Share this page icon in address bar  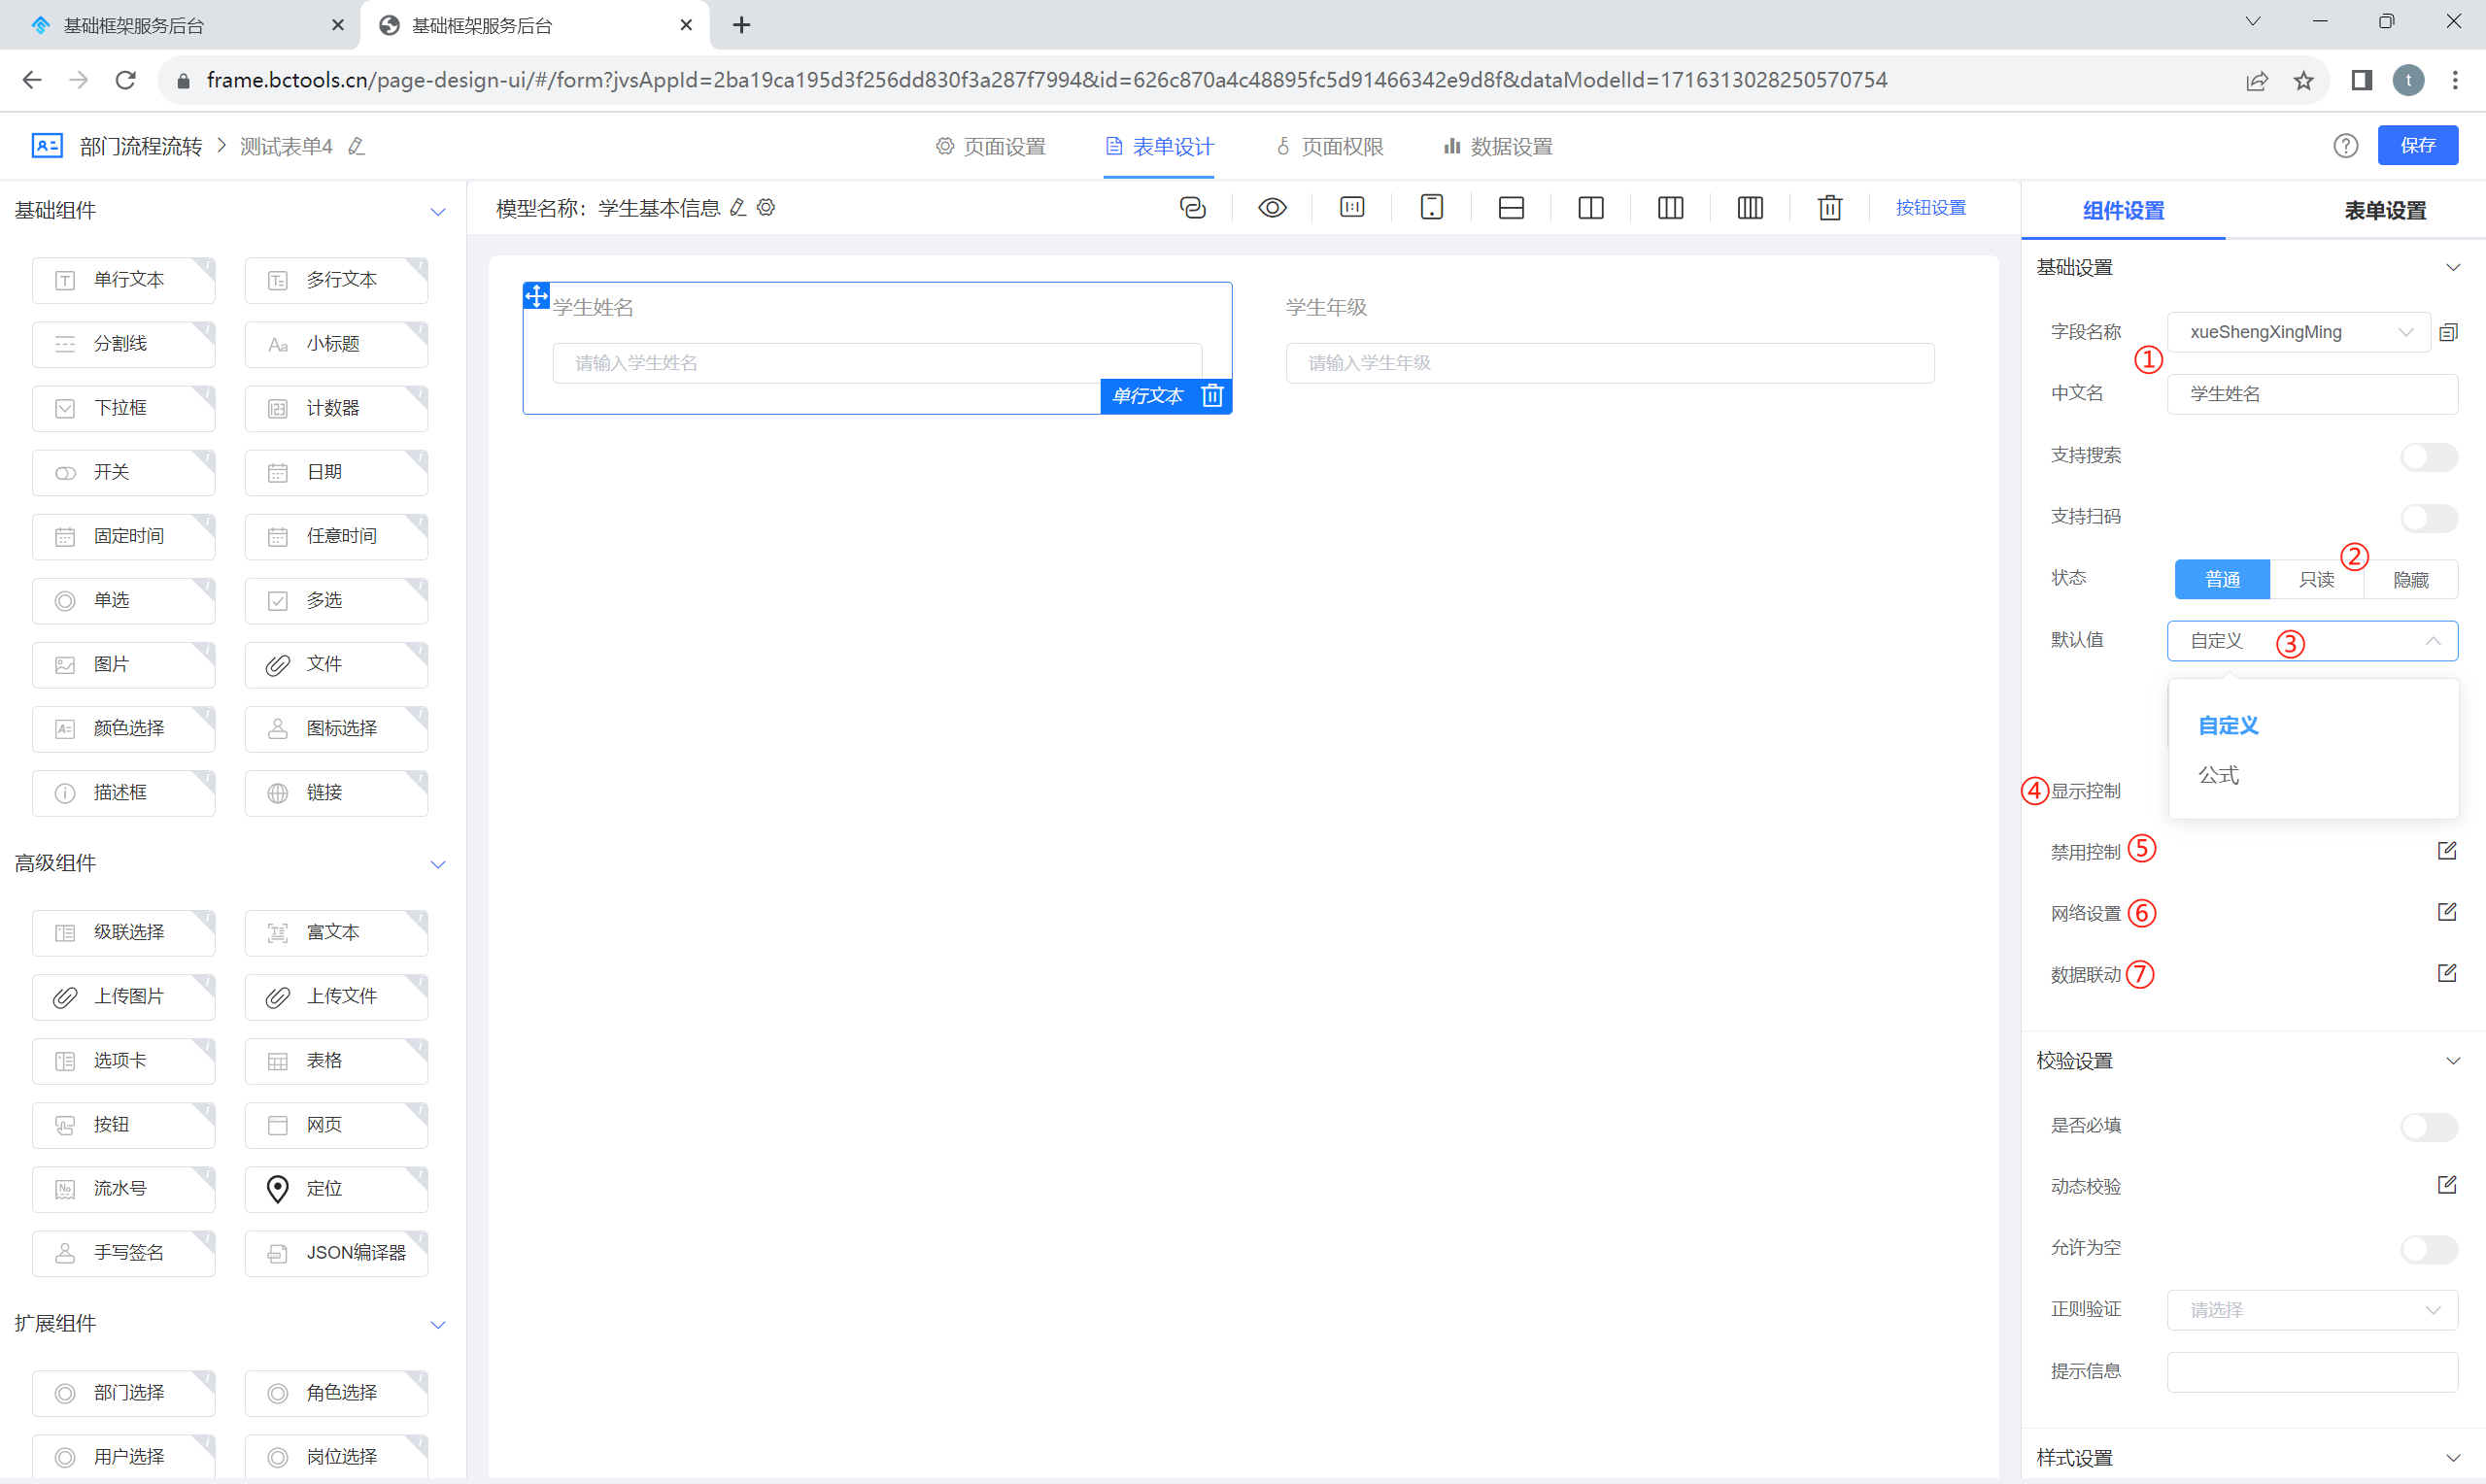pos(2257,80)
